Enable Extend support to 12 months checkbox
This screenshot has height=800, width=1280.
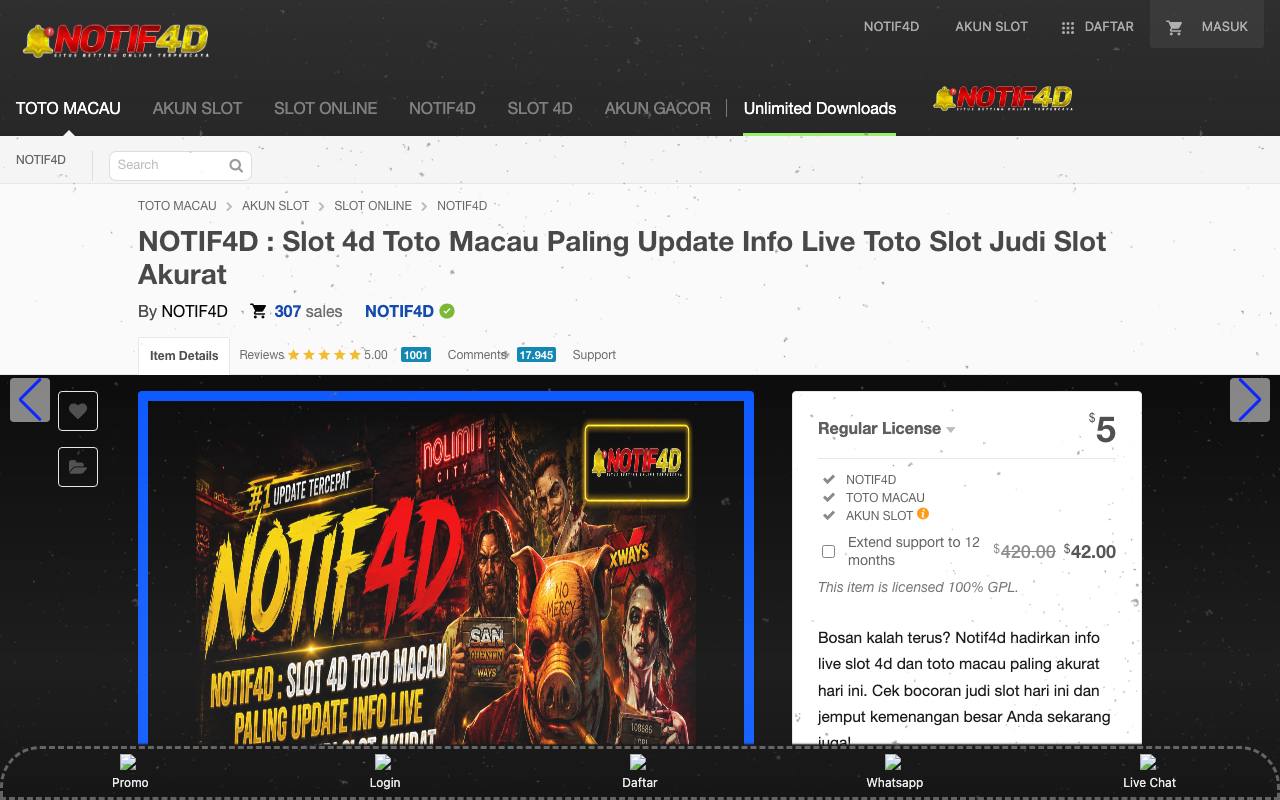[828, 551]
